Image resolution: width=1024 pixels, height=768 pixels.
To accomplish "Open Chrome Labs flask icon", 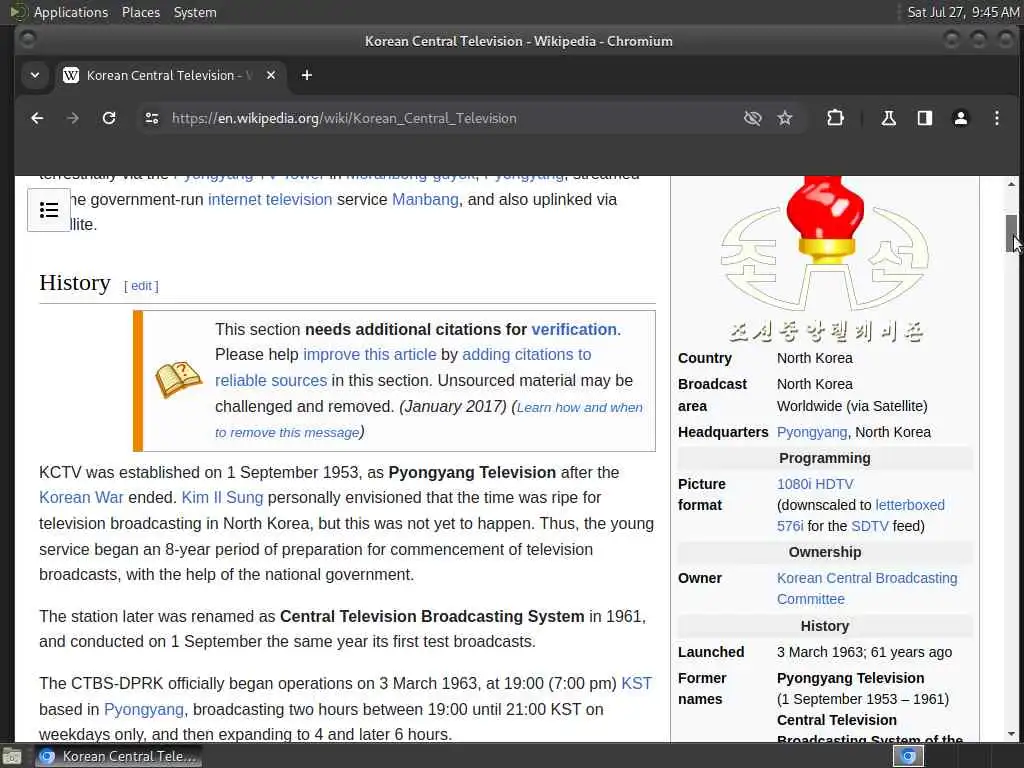I will pos(889,118).
